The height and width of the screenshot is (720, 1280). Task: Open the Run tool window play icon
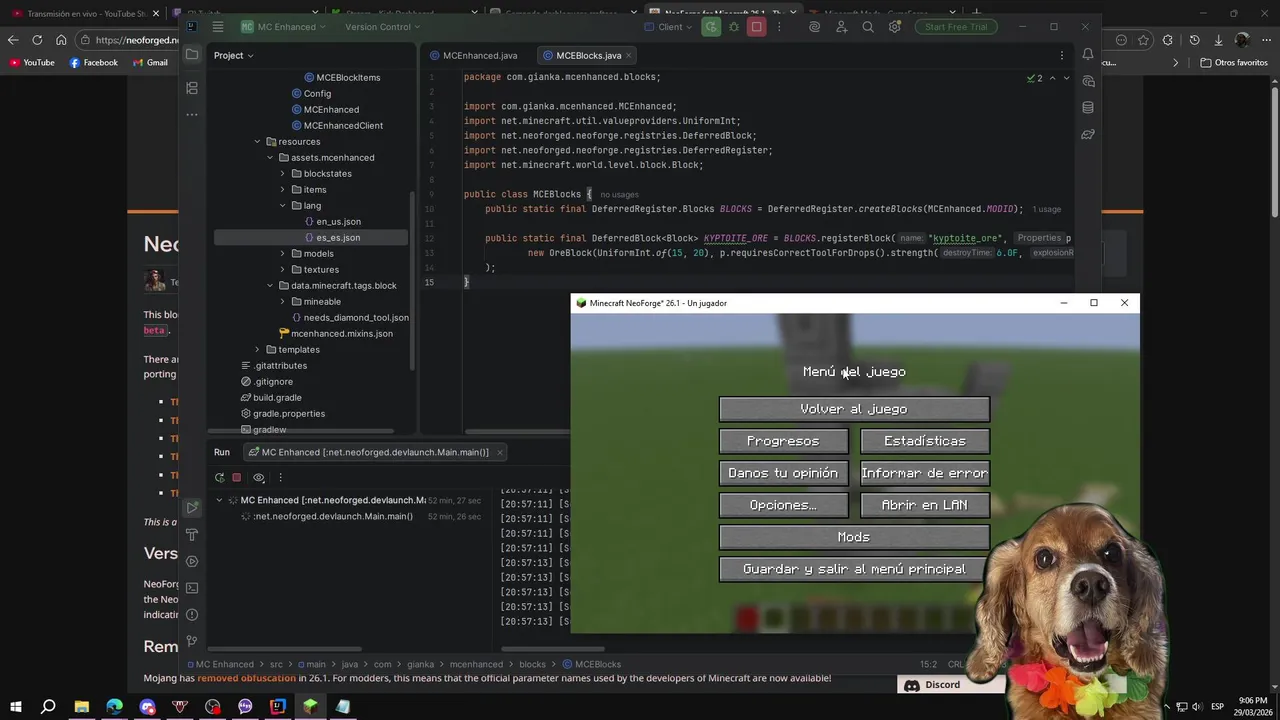point(192,508)
